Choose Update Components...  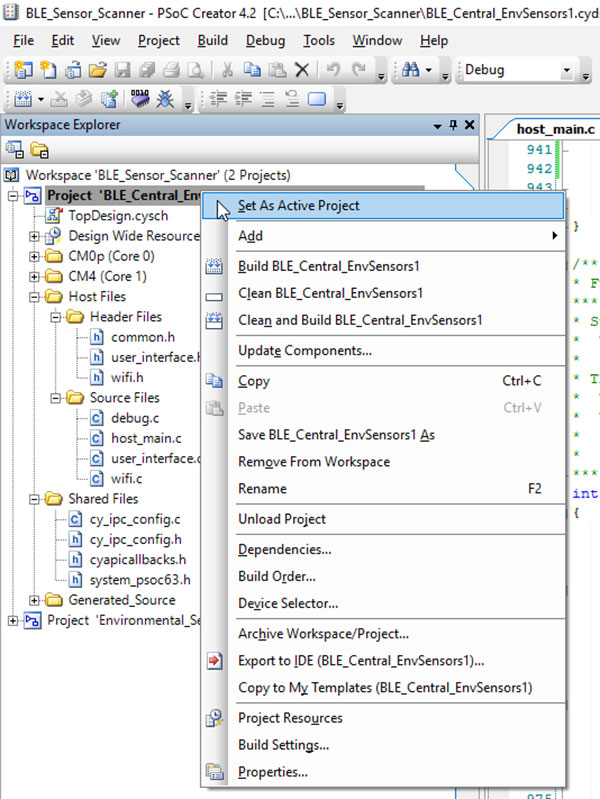pyautogui.click(x=383, y=351)
